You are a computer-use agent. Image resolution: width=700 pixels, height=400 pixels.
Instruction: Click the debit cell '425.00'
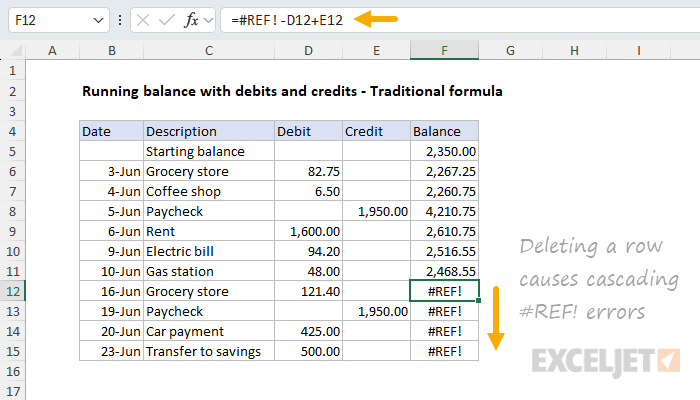click(308, 331)
